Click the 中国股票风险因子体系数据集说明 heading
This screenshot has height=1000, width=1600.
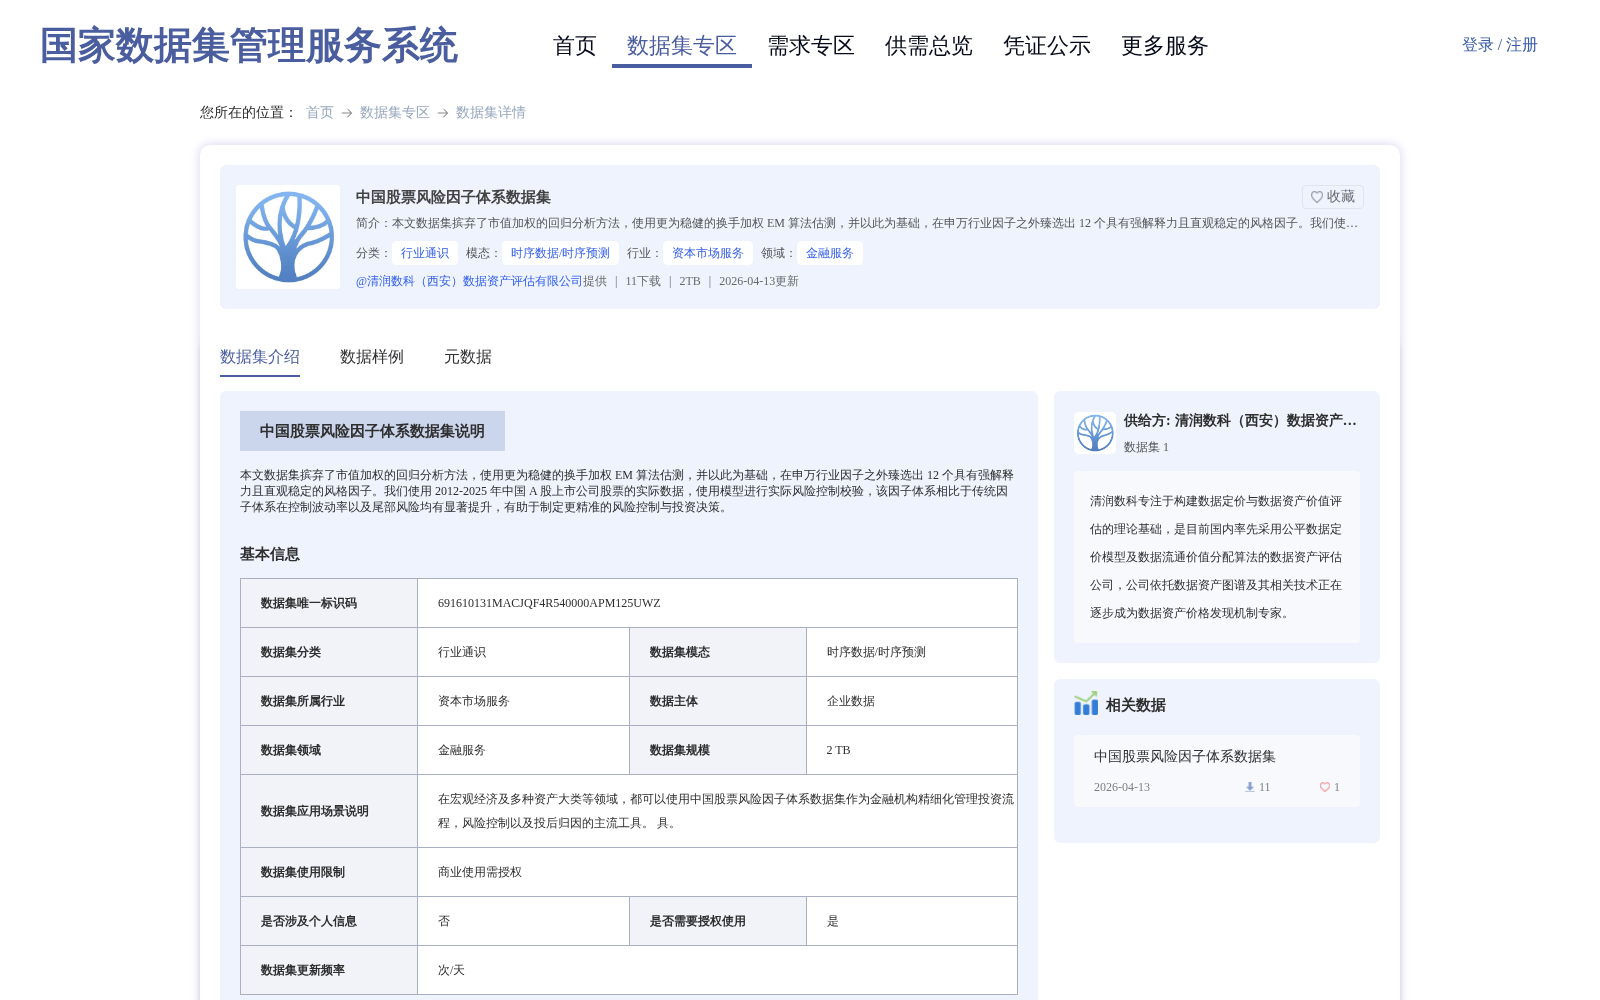click(372, 431)
